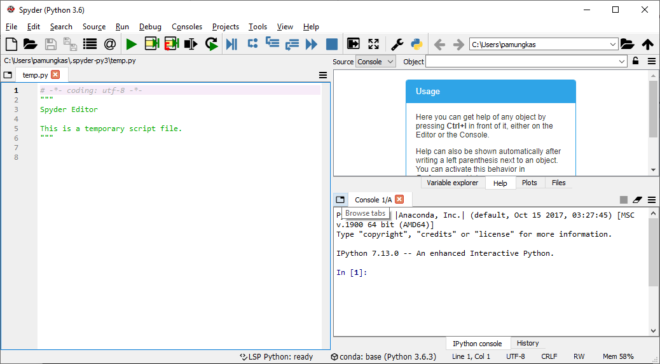
Task: Click Step over current line debug icon
Action: (x=253, y=43)
